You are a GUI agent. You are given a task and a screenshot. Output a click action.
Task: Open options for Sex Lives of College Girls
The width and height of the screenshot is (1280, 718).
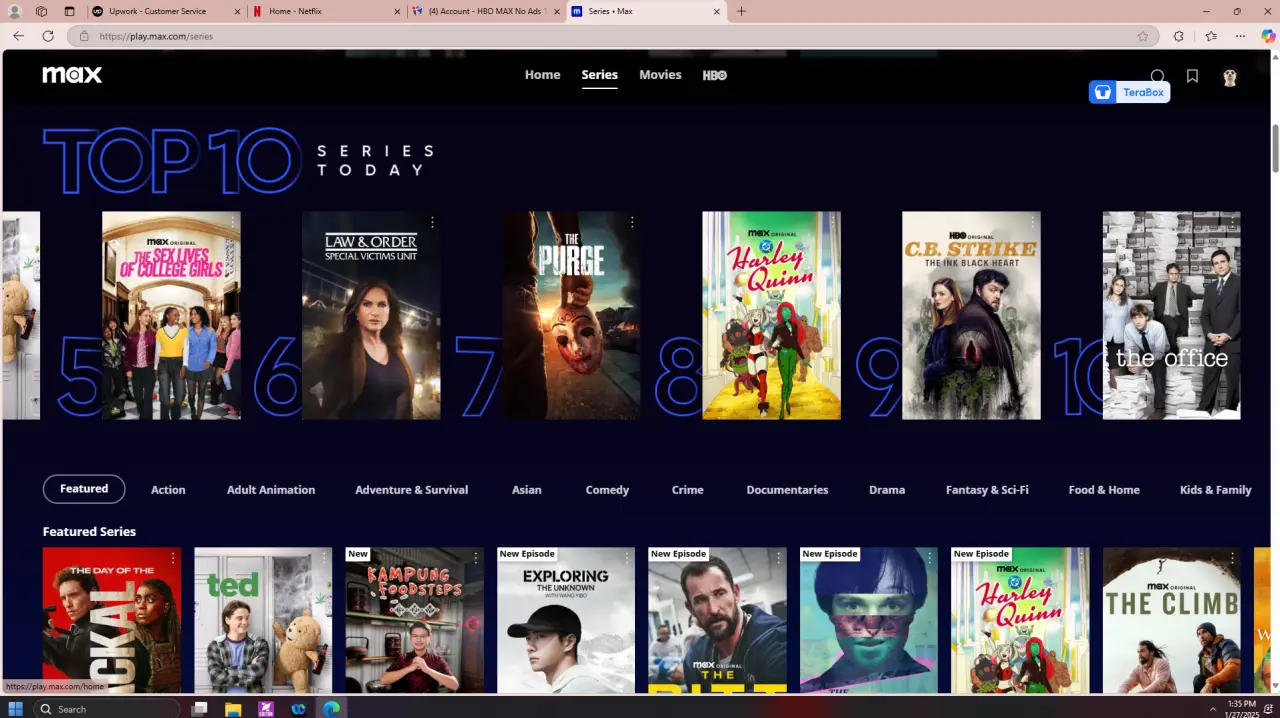coord(233,222)
